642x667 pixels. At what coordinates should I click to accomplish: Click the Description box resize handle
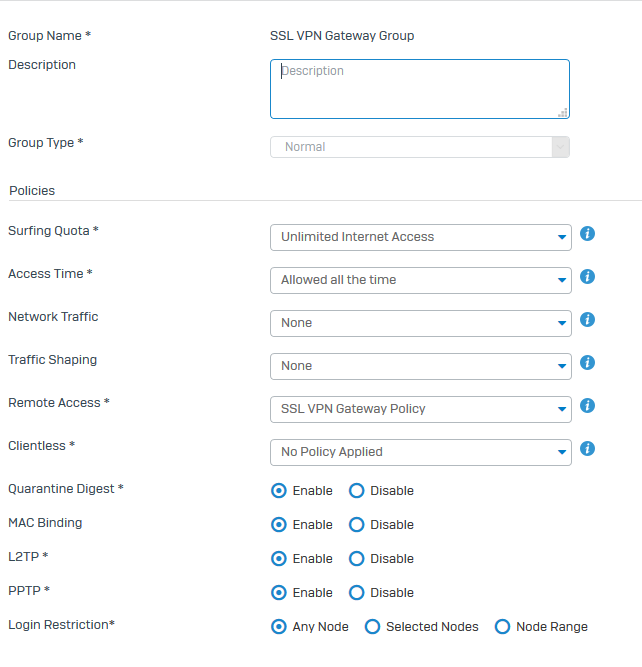pos(563,112)
